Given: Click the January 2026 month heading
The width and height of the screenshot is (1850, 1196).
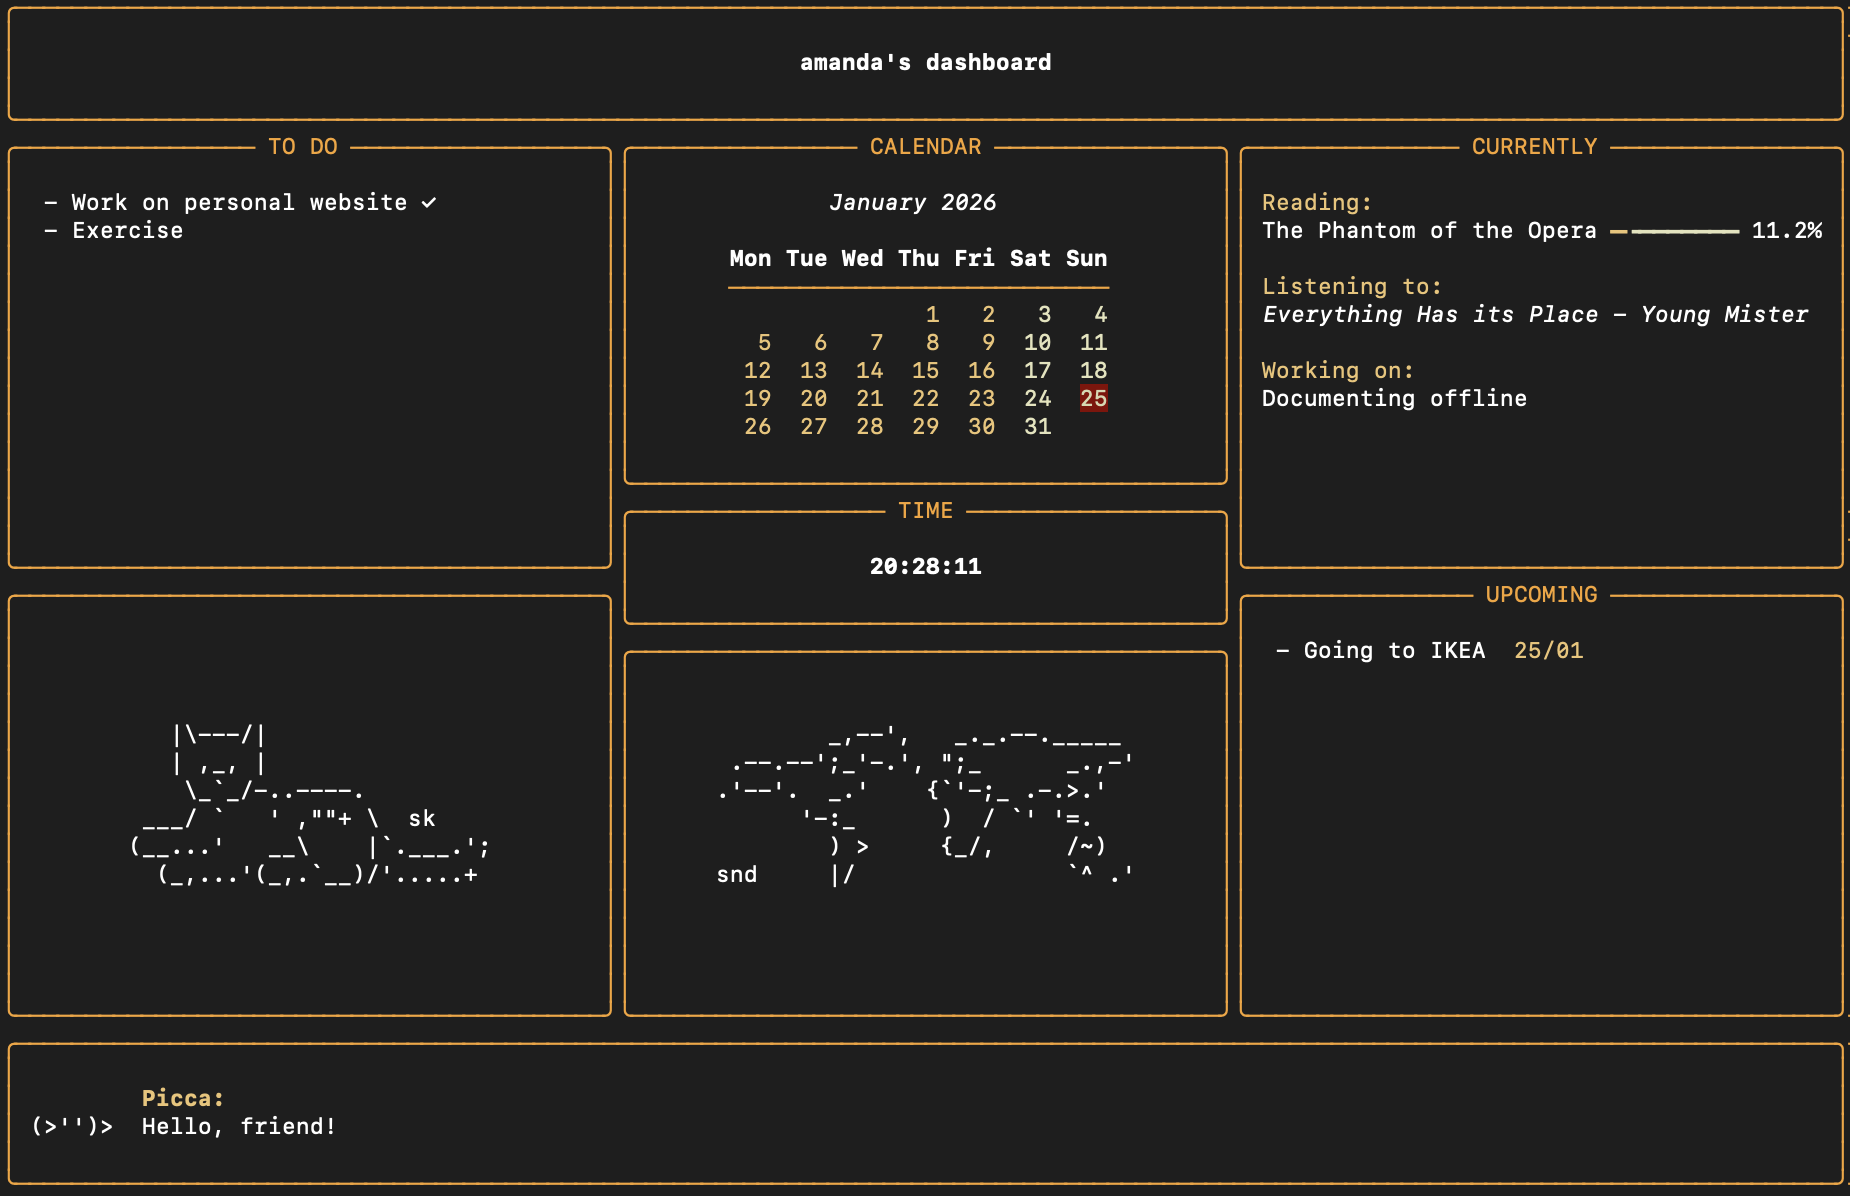Looking at the screenshot, I should click(912, 203).
